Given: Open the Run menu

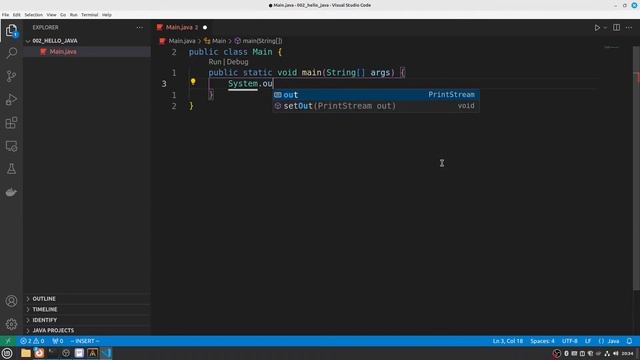Looking at the screenshot, I should click(x=73, y=15).
